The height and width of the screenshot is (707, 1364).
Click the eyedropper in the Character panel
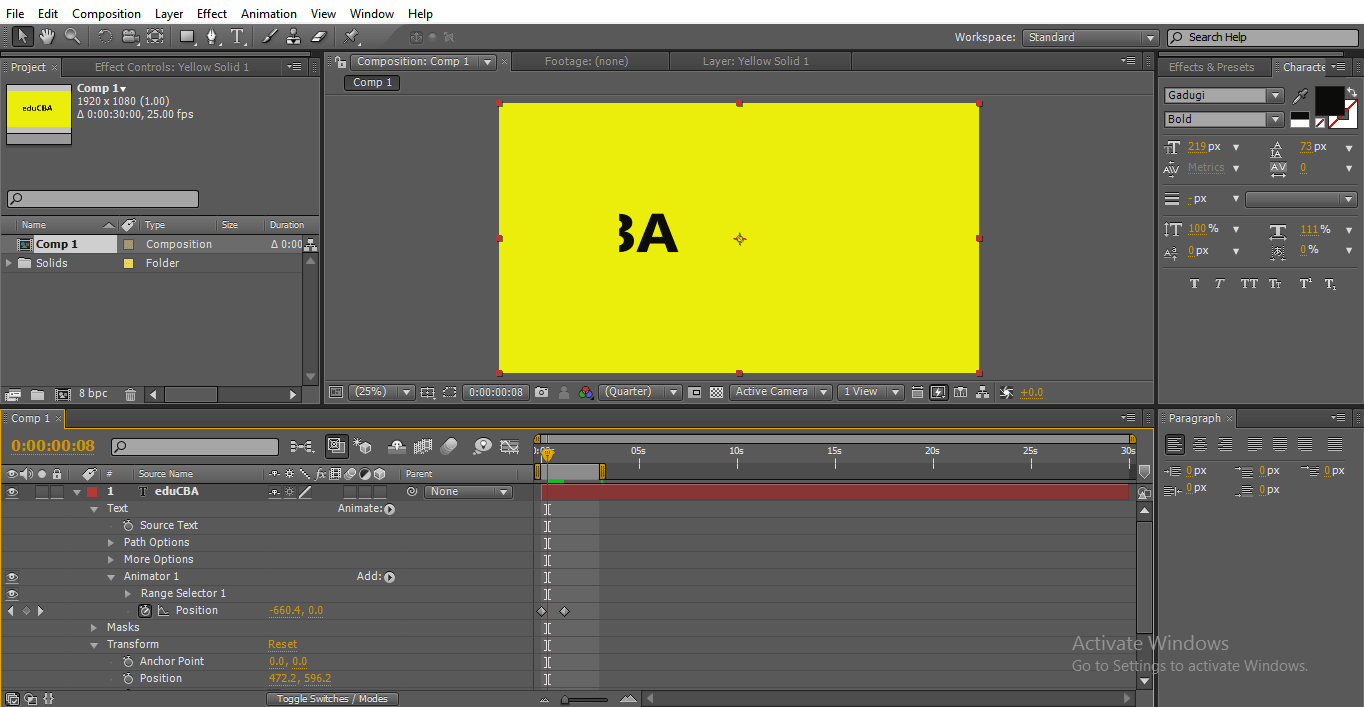click(x=1300, y=96)
